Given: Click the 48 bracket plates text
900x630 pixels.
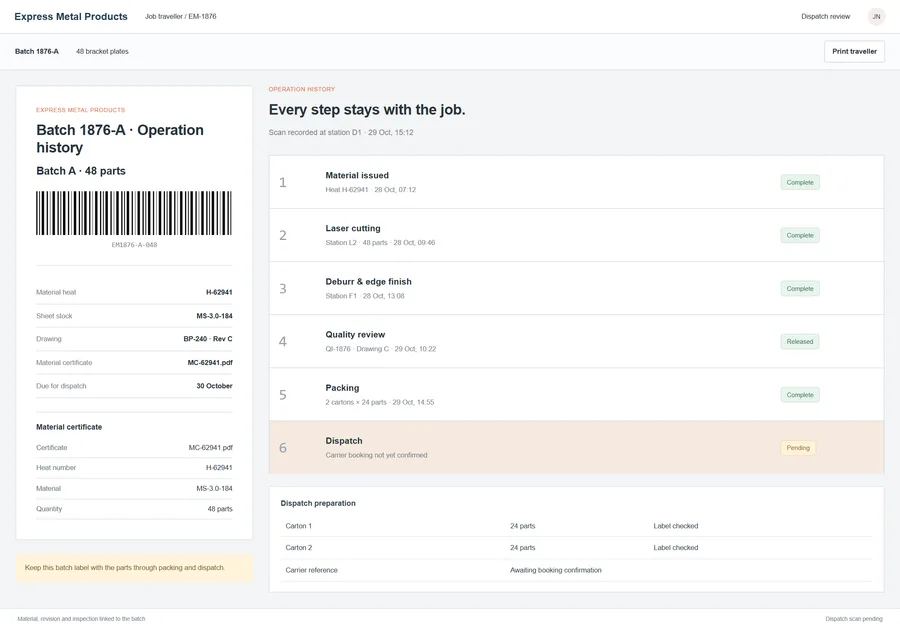Looking at the screenshot, I should point(102,52).
